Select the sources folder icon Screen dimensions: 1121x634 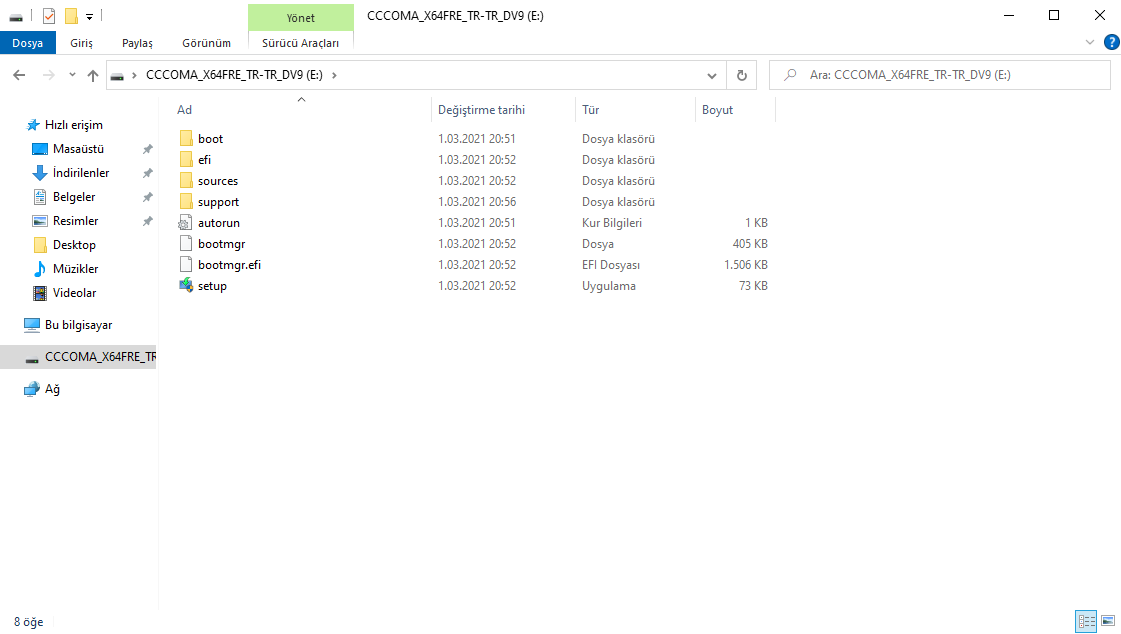tap(186, 181)
